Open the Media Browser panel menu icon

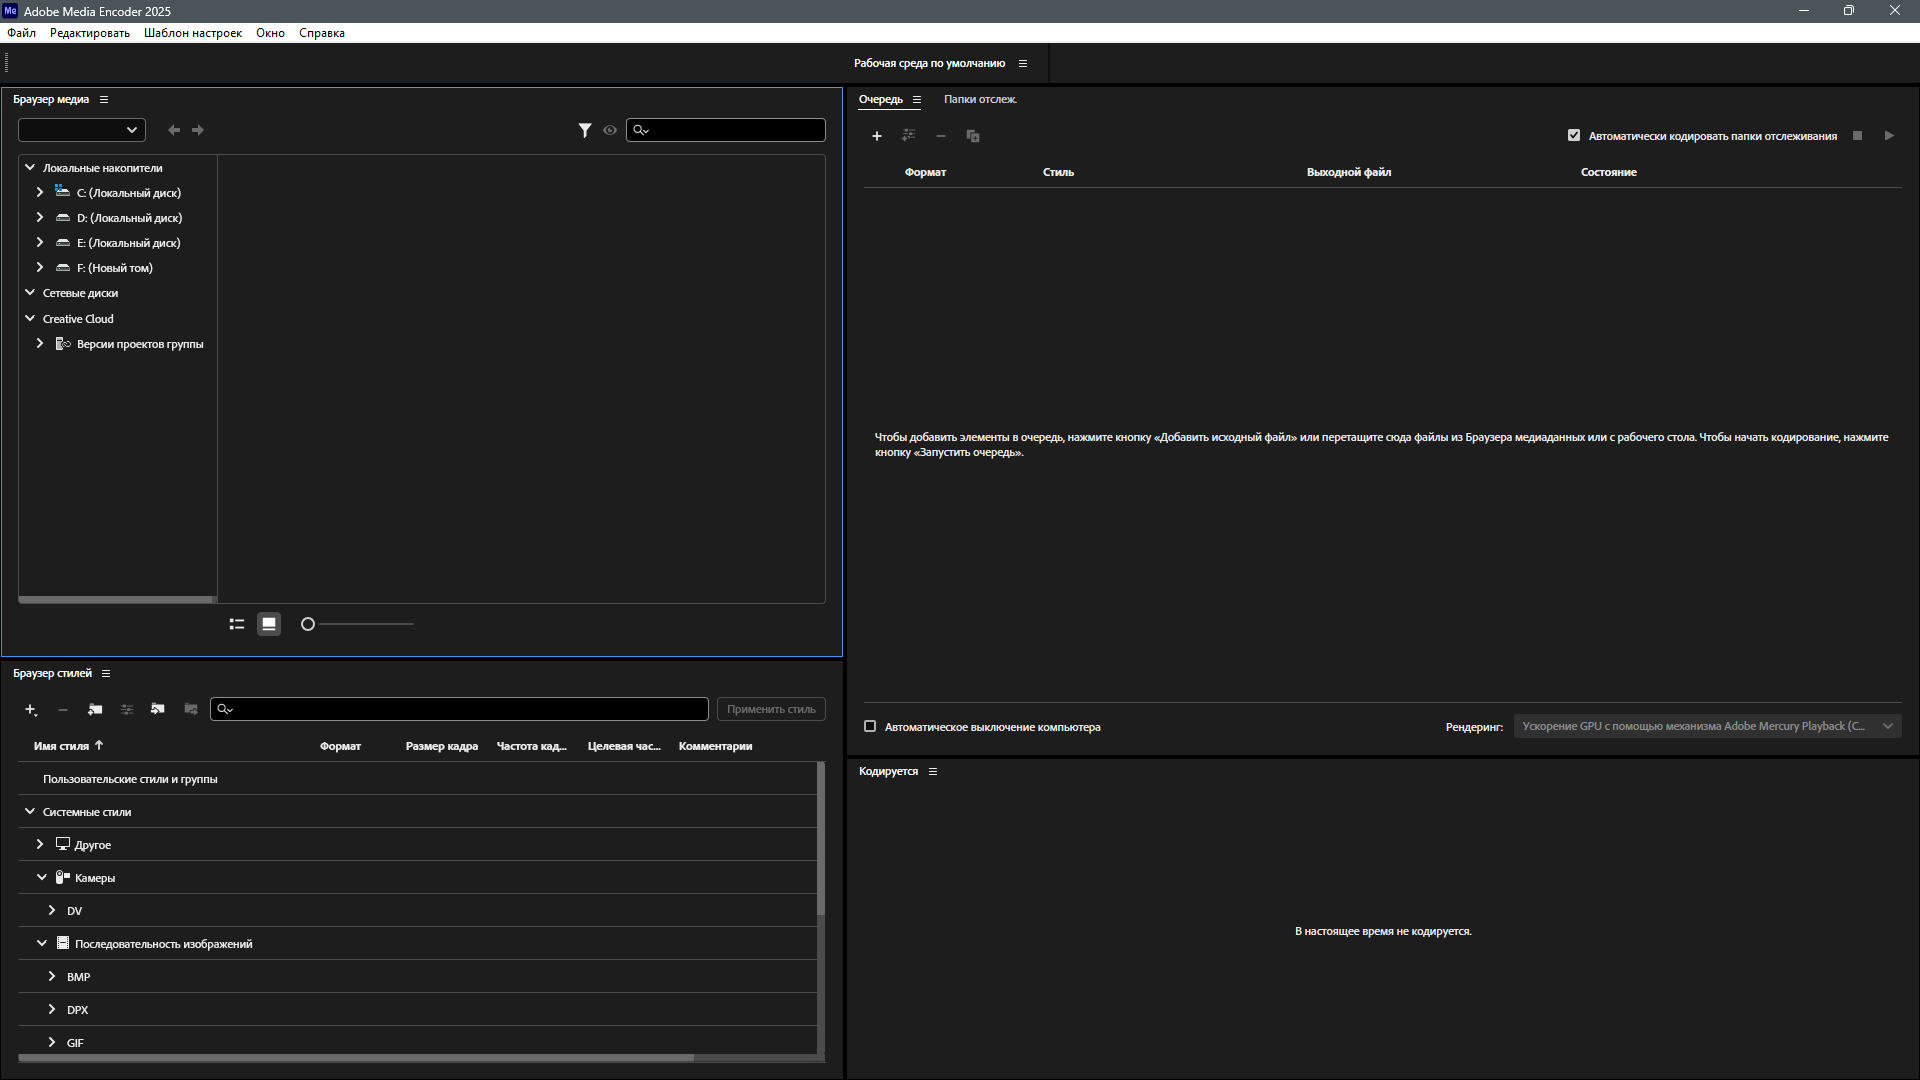[104, 100]
